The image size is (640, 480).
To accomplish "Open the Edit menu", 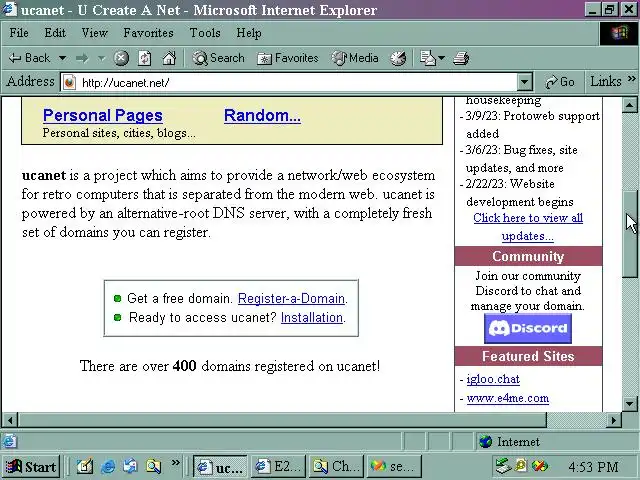I will coord(55,33).
